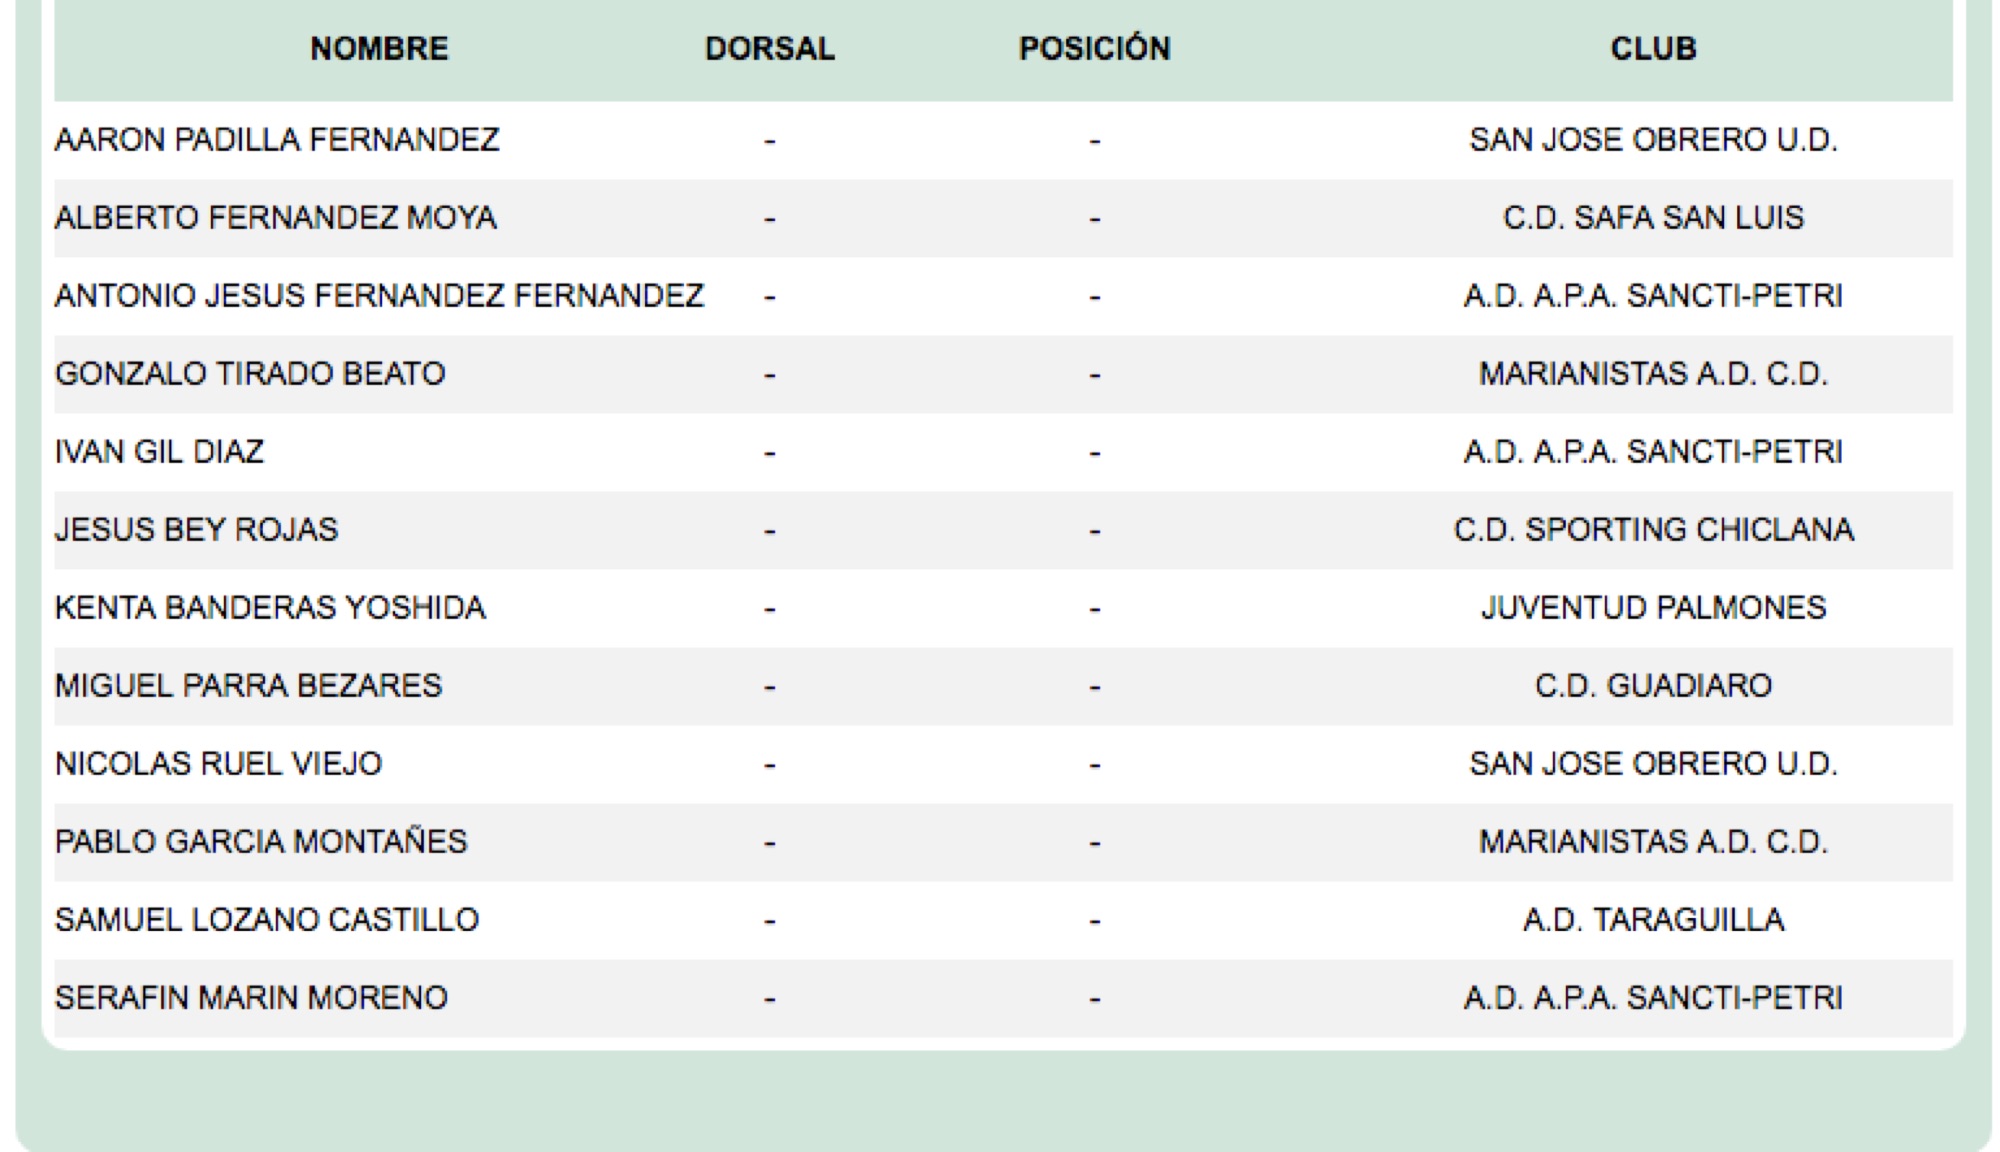Viewport: 2000px width, 1152px height.
Task: Open Serafin Marin Moreno's entry
Action: 251,998
